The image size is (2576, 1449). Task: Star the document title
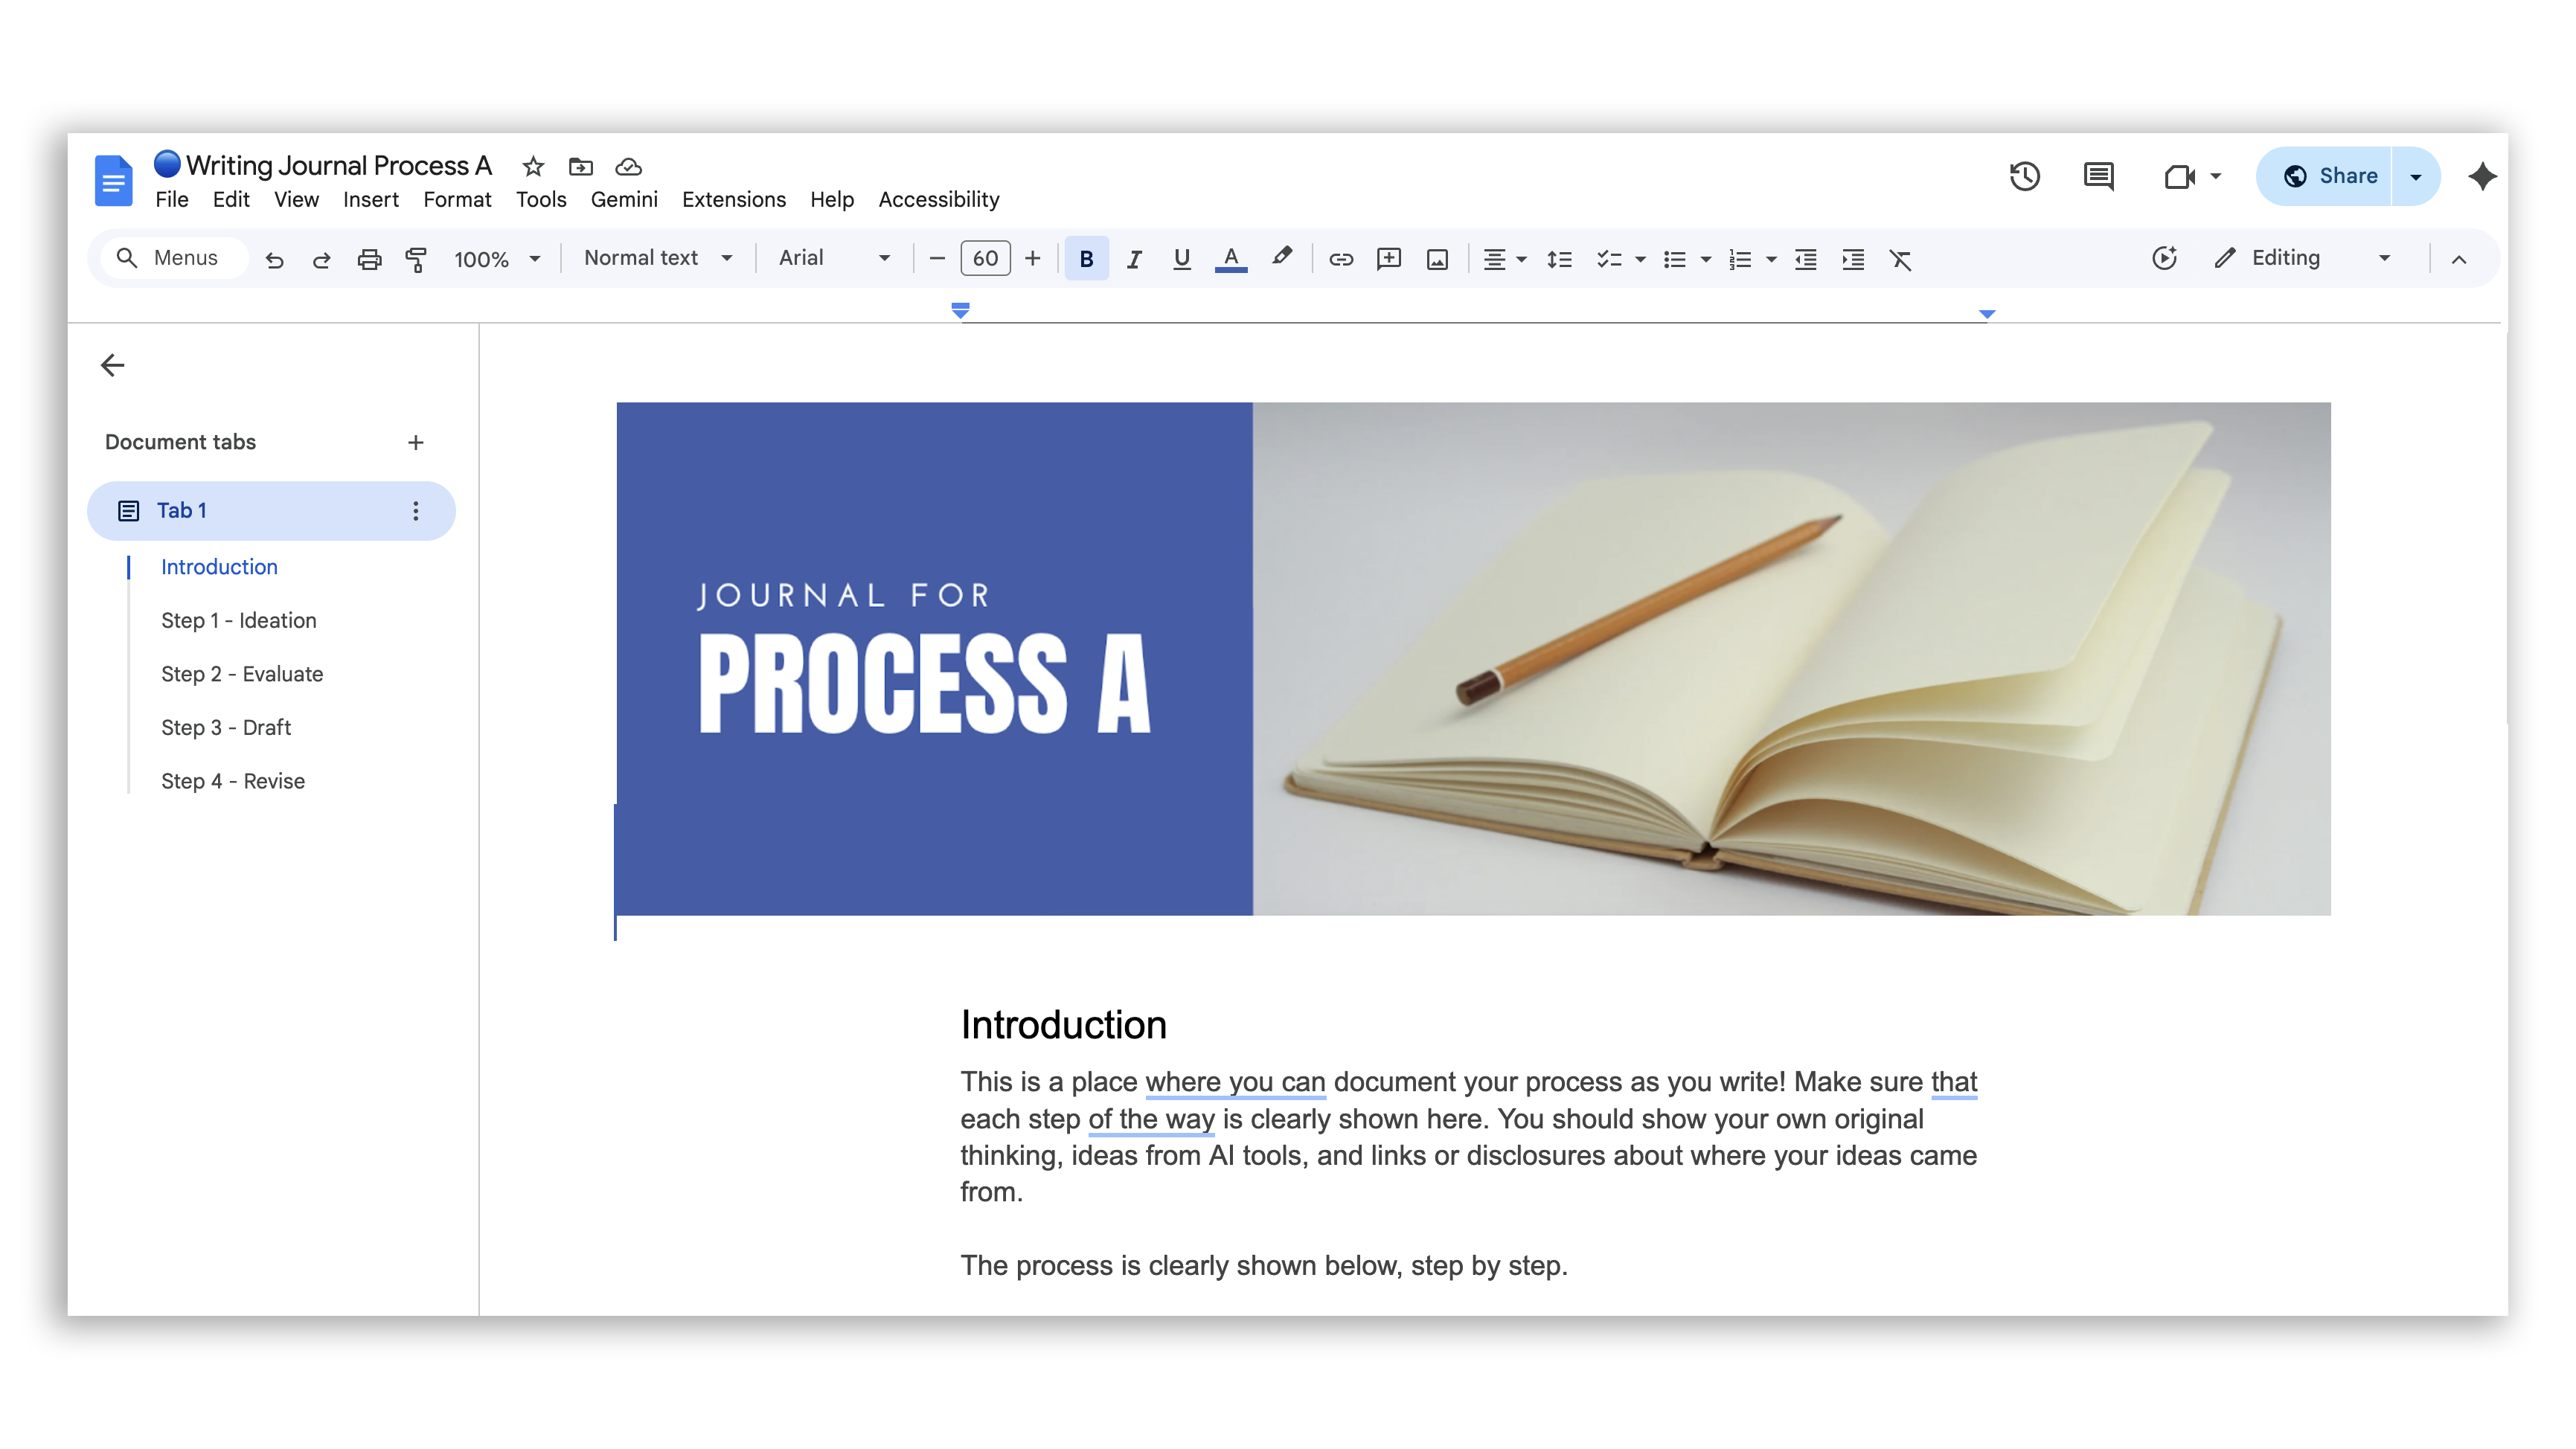pos(533,166)
